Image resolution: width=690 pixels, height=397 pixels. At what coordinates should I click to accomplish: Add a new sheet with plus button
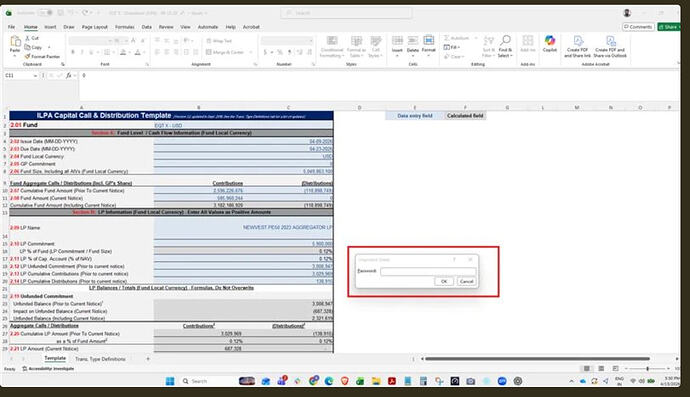tap(148, 359)
